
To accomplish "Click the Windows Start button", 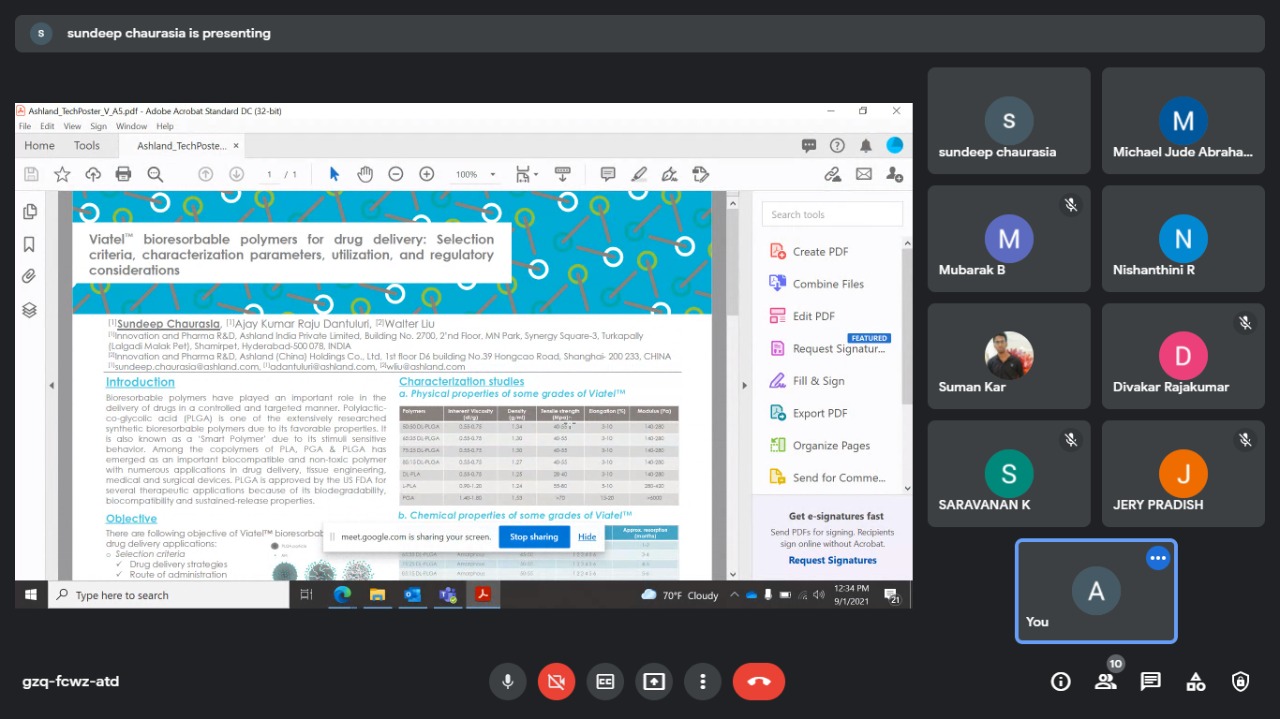I will (31, 595).
